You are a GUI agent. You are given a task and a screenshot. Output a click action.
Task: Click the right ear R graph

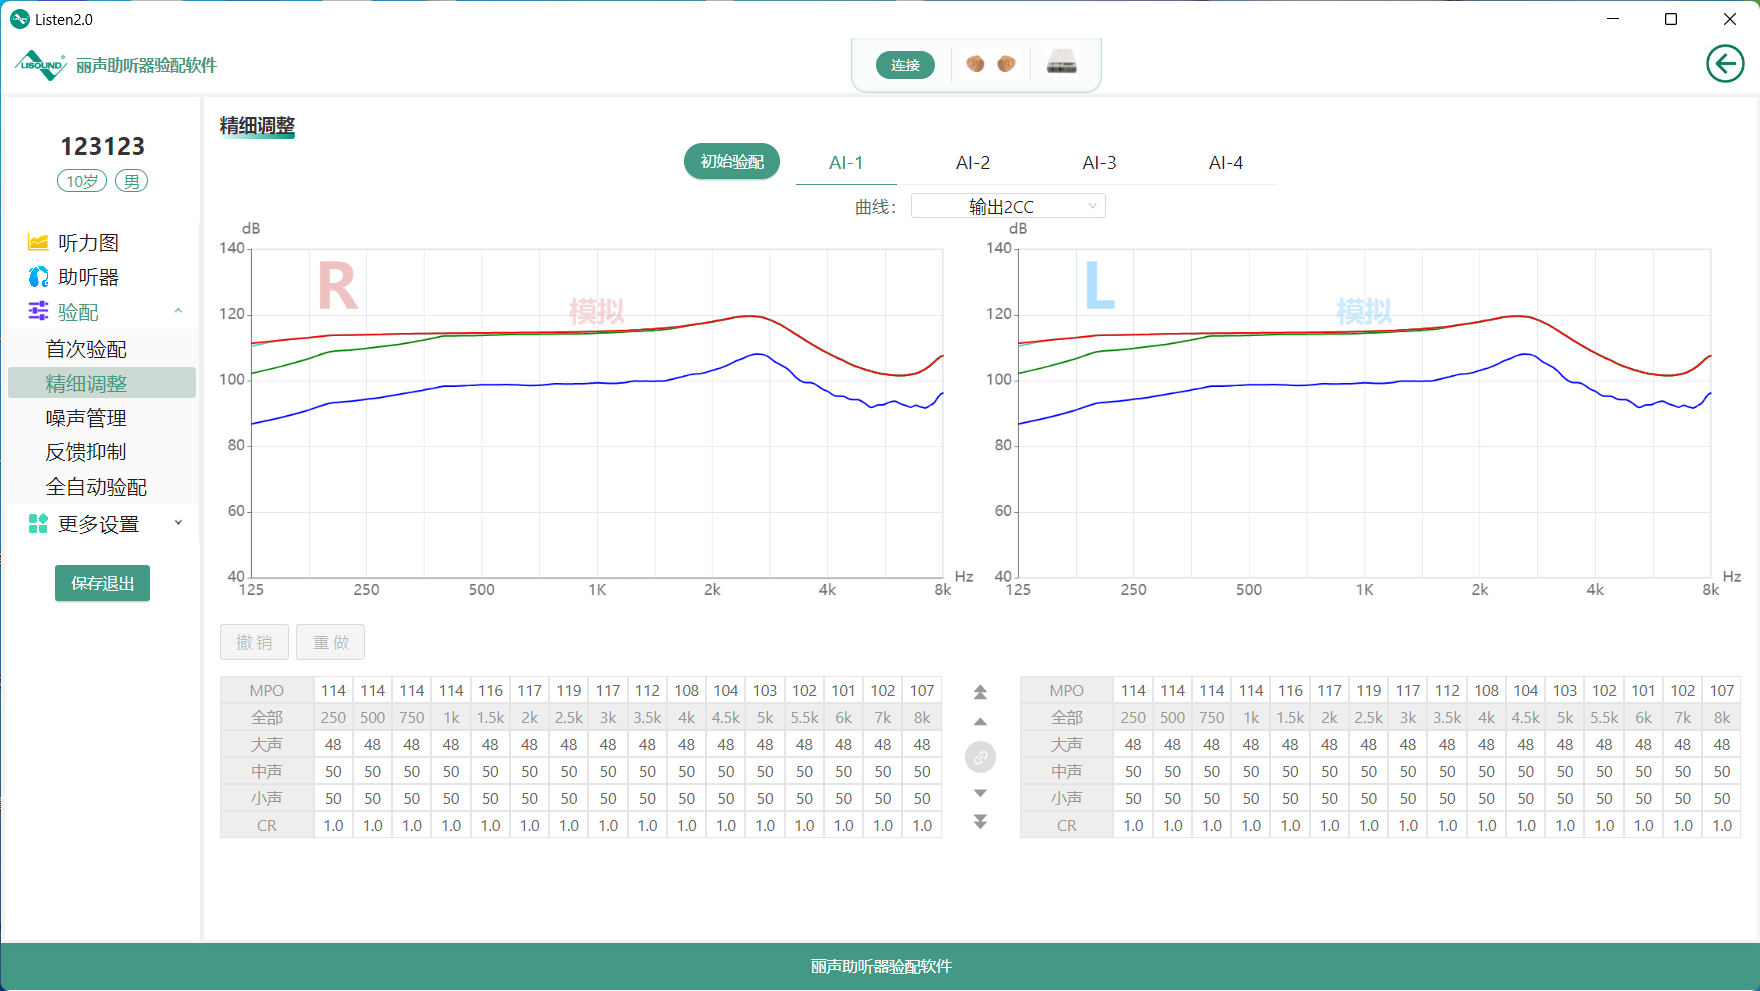[x=596, y=413]
